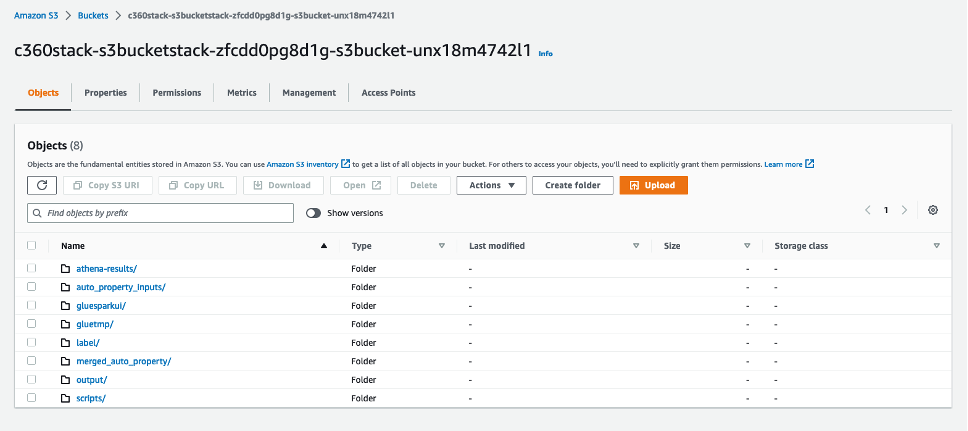968x431 pixels.
Task: Go to previous page arrow
Action: click(867, 210)
